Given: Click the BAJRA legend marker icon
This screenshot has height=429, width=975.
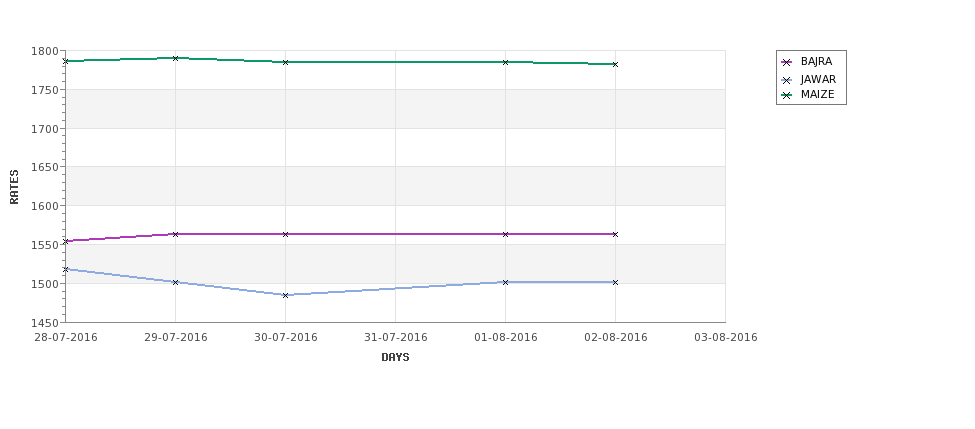Looking at the screenshot, I should point(787,62).
